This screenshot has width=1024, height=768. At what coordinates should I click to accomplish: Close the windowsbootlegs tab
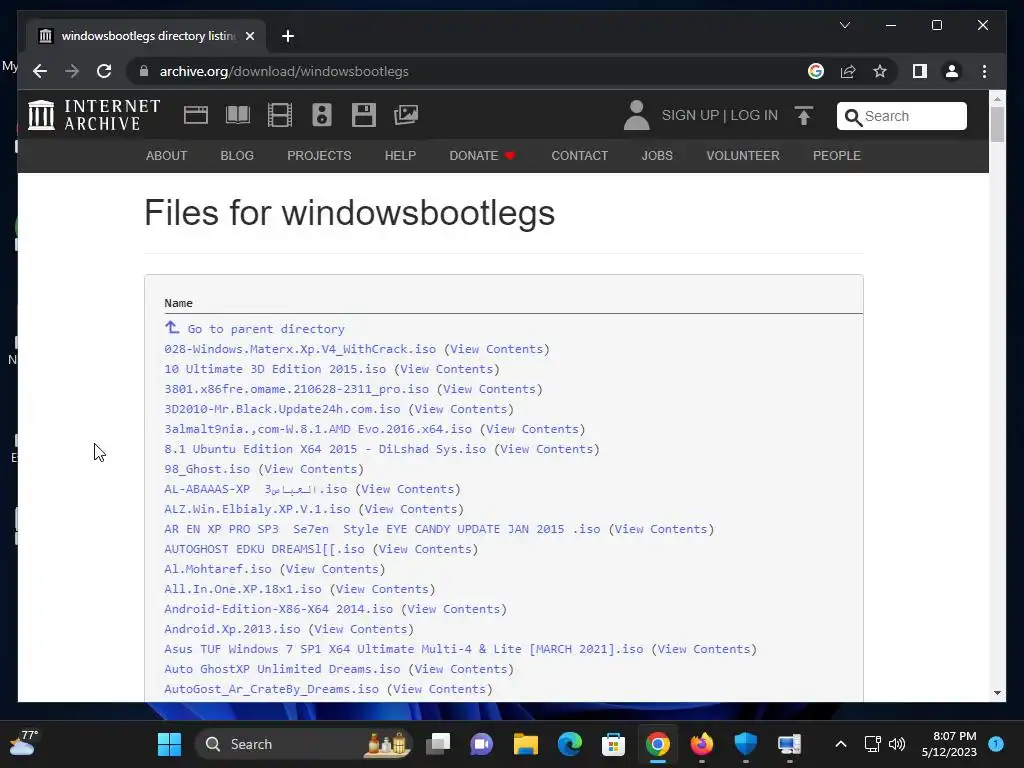click(x=249, y=36)
